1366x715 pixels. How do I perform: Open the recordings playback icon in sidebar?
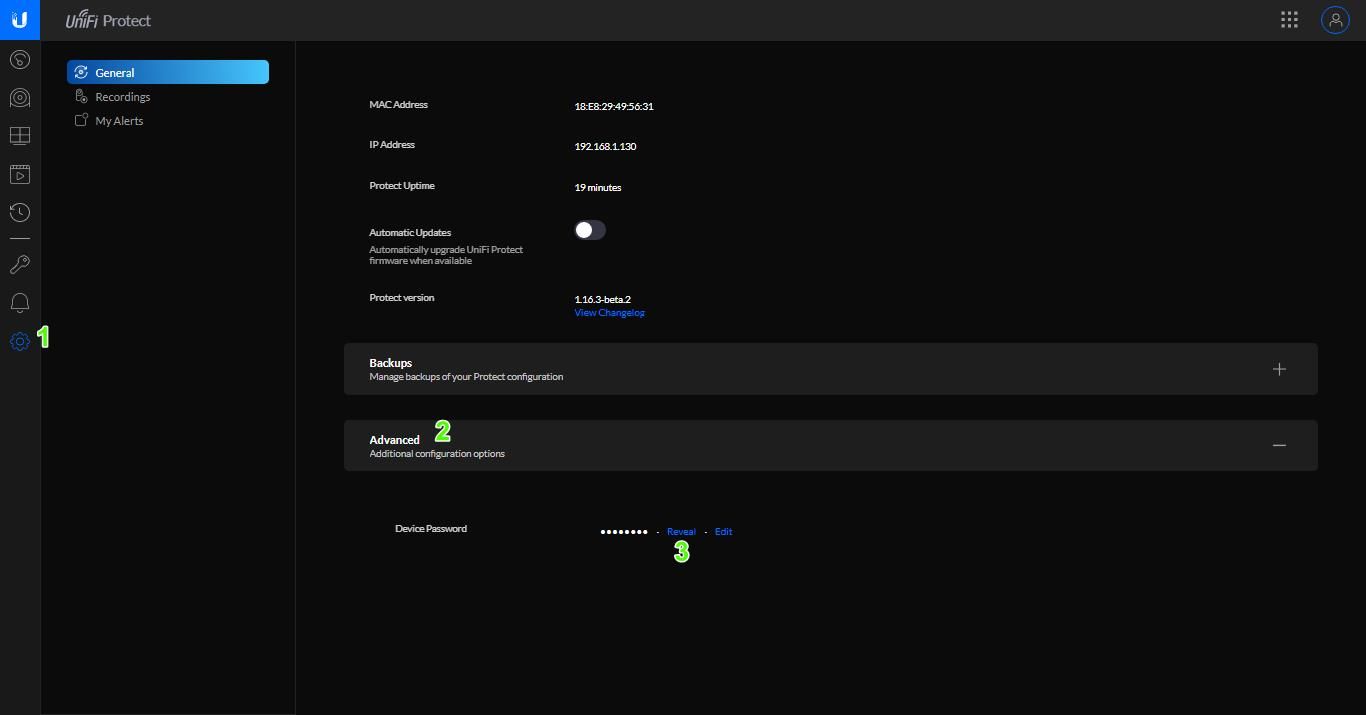click(x=19, y=175)
